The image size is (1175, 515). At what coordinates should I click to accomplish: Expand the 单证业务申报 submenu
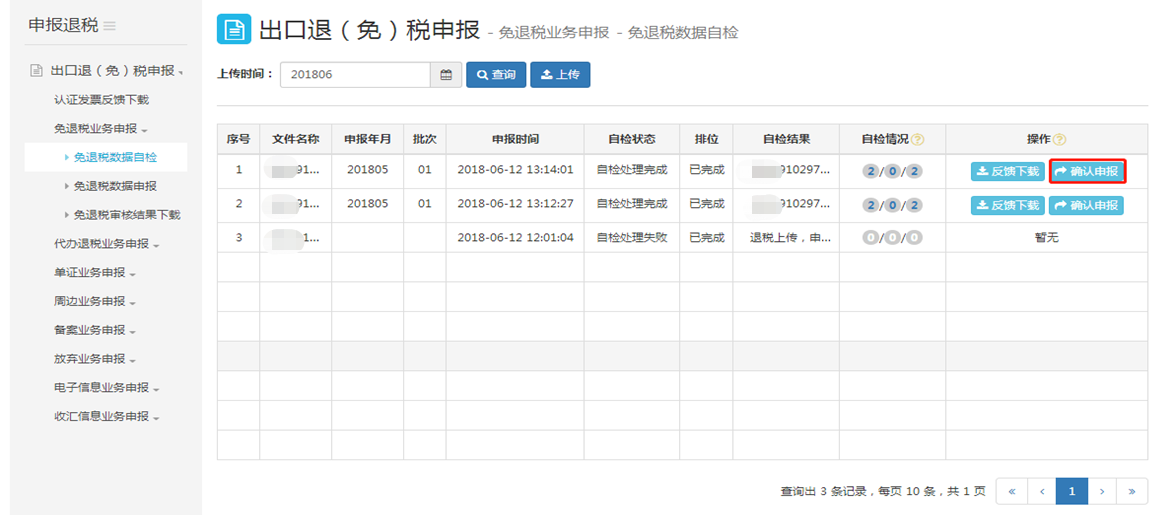pyautogui.click(x=95, y=273)
